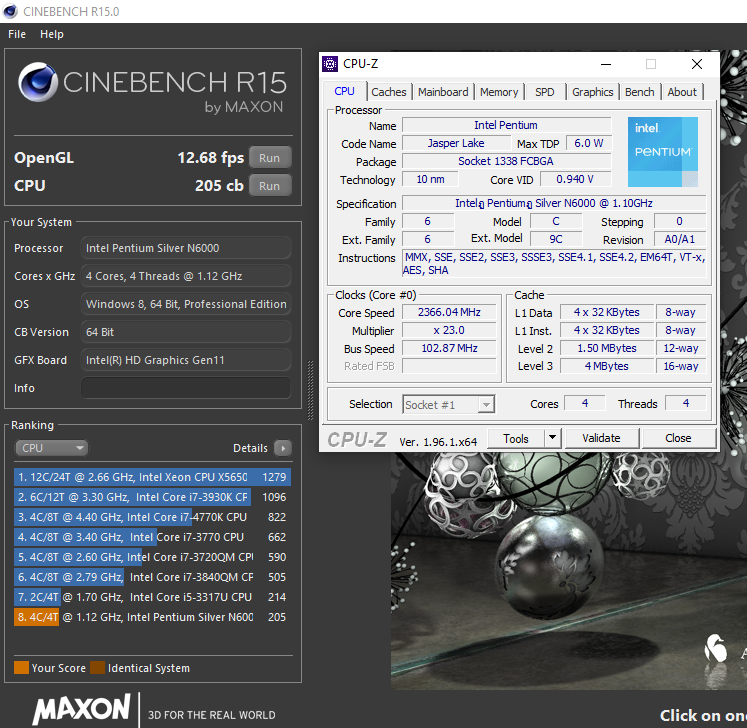This screenshot has width=747, height=728.
Task: Minimize the CPU-Z window
Action: (x=606, y=64)
